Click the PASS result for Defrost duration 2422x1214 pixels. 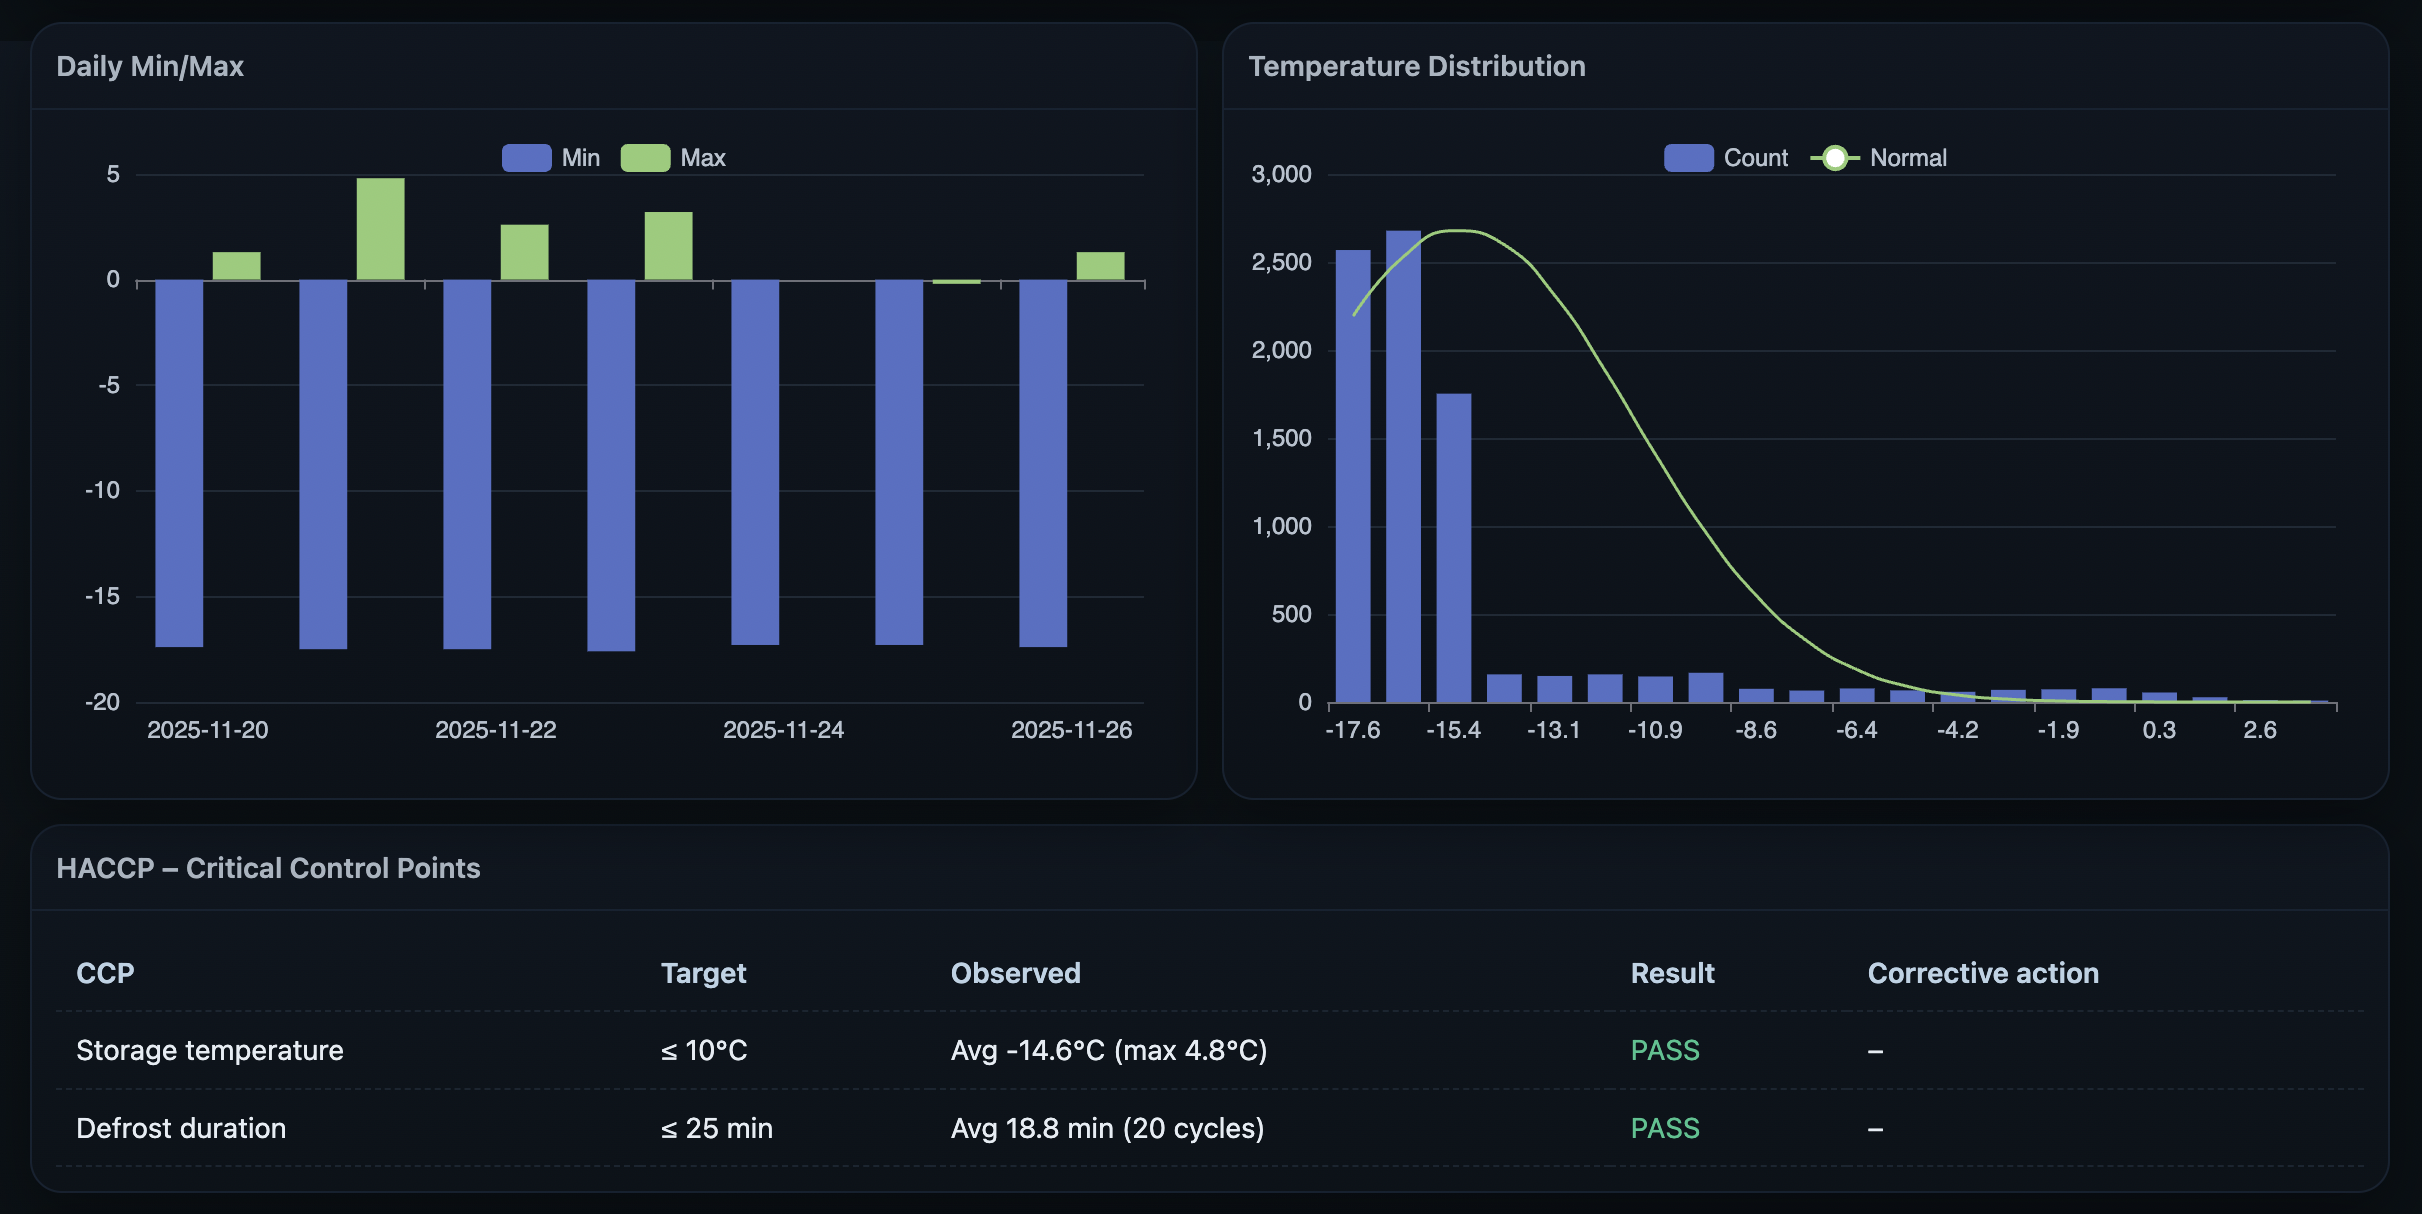1664,1128
